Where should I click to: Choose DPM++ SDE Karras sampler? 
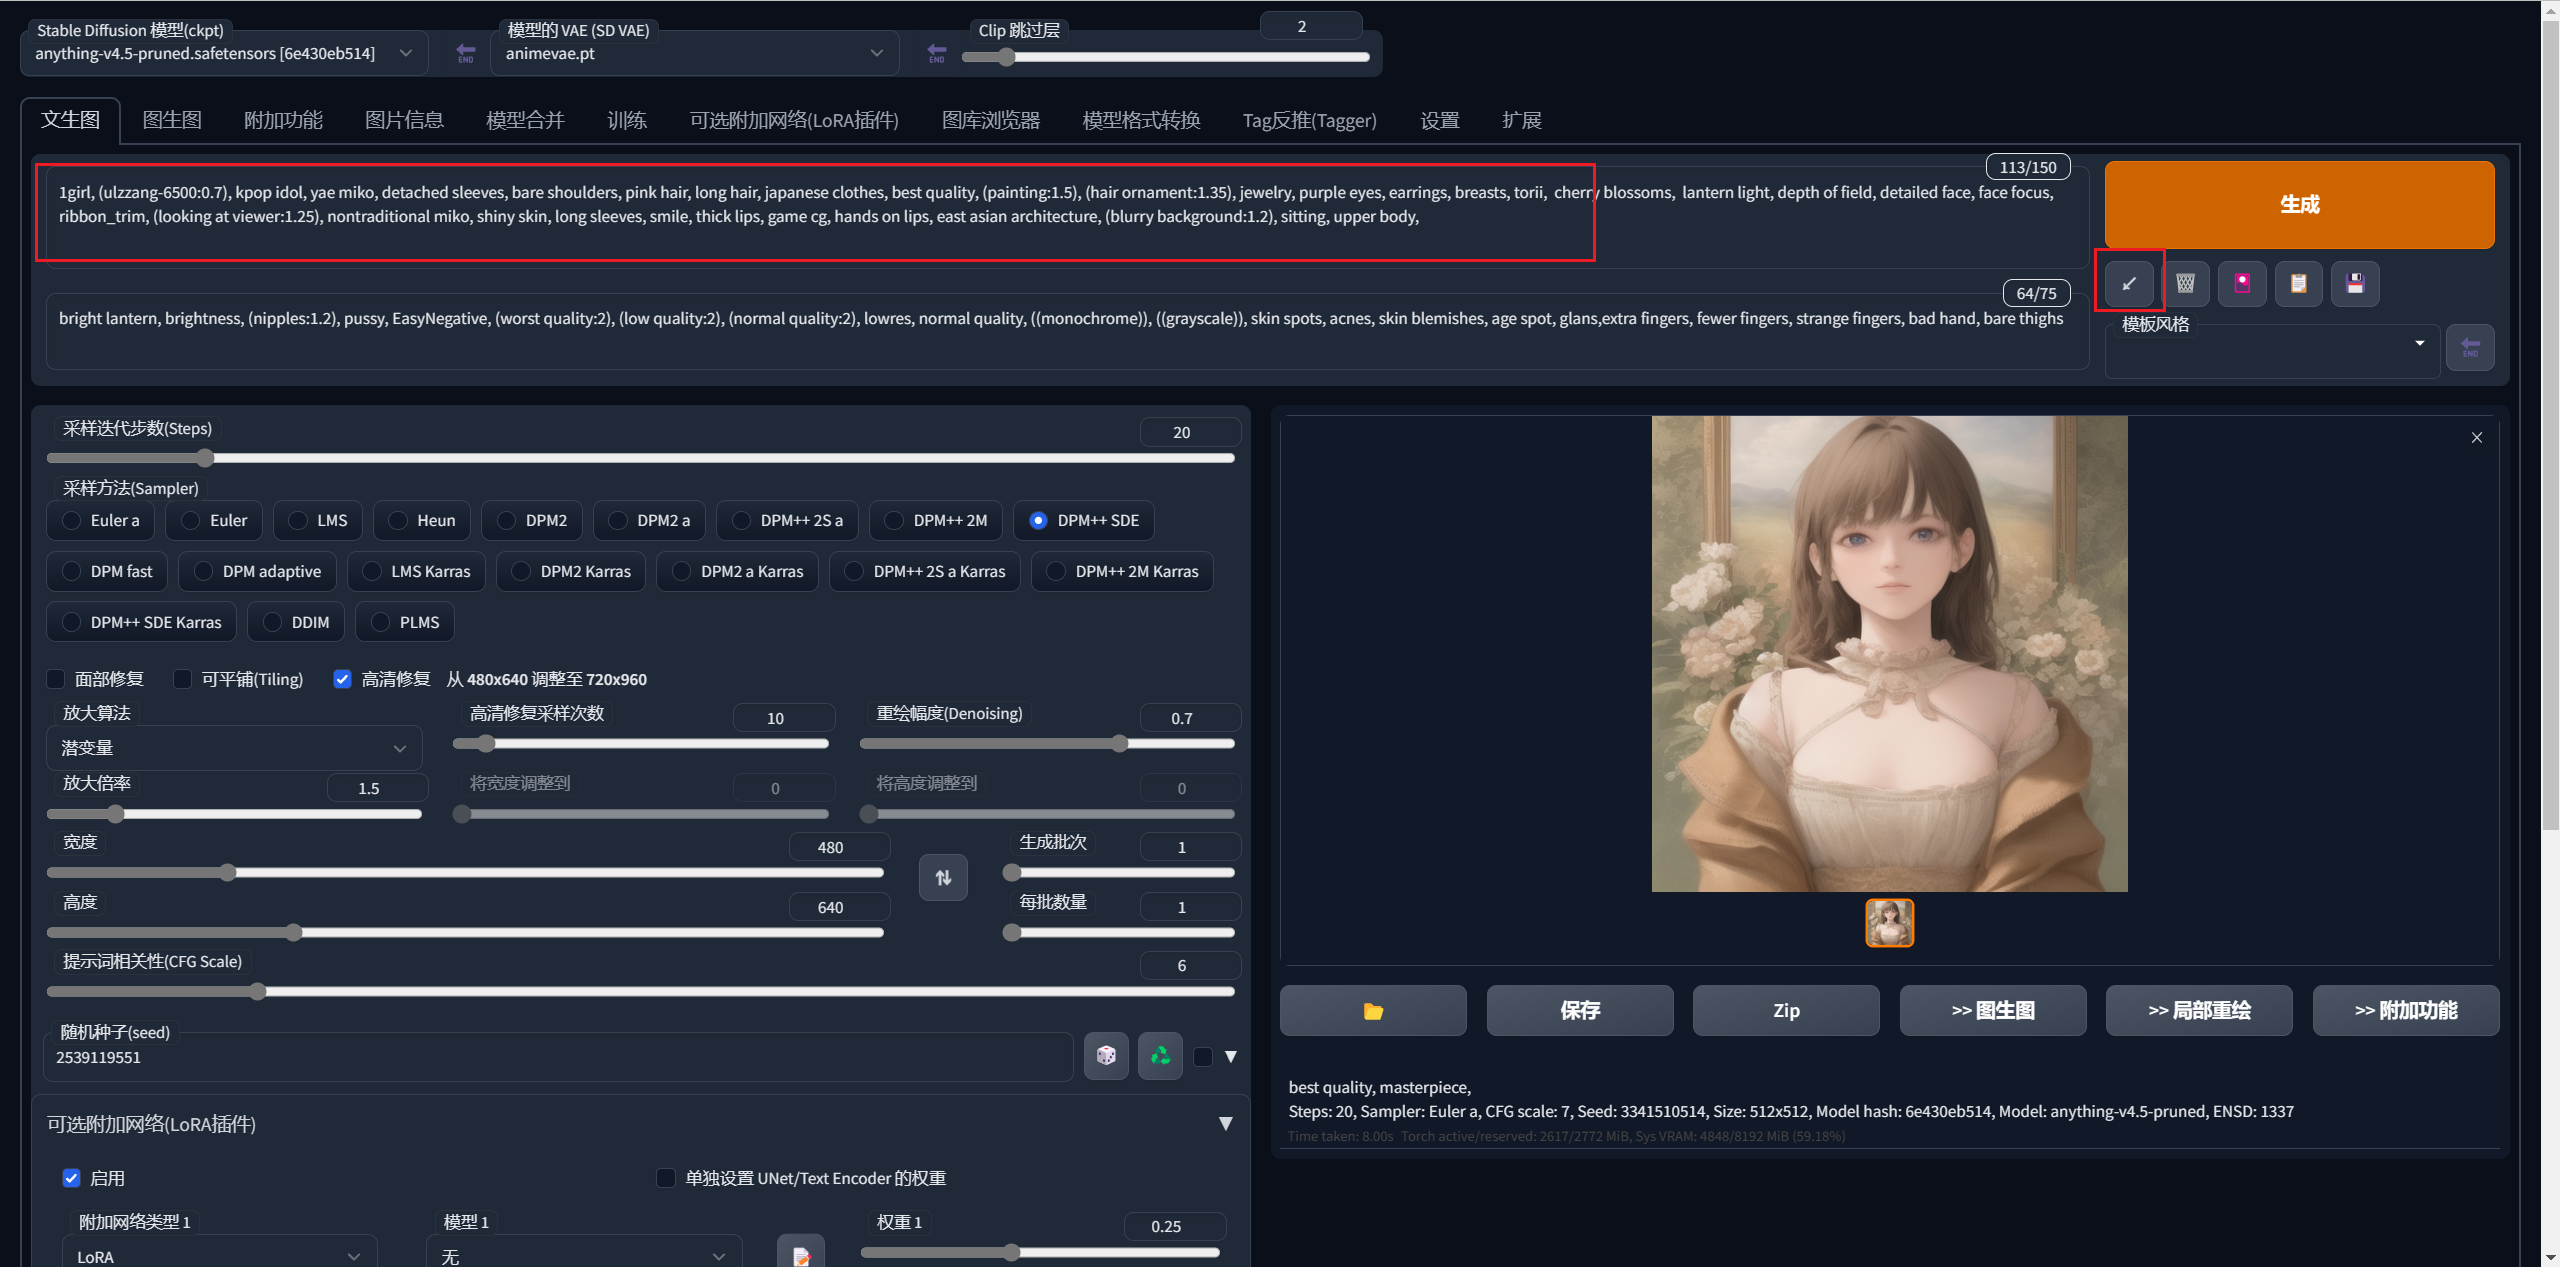coord(141,623)
